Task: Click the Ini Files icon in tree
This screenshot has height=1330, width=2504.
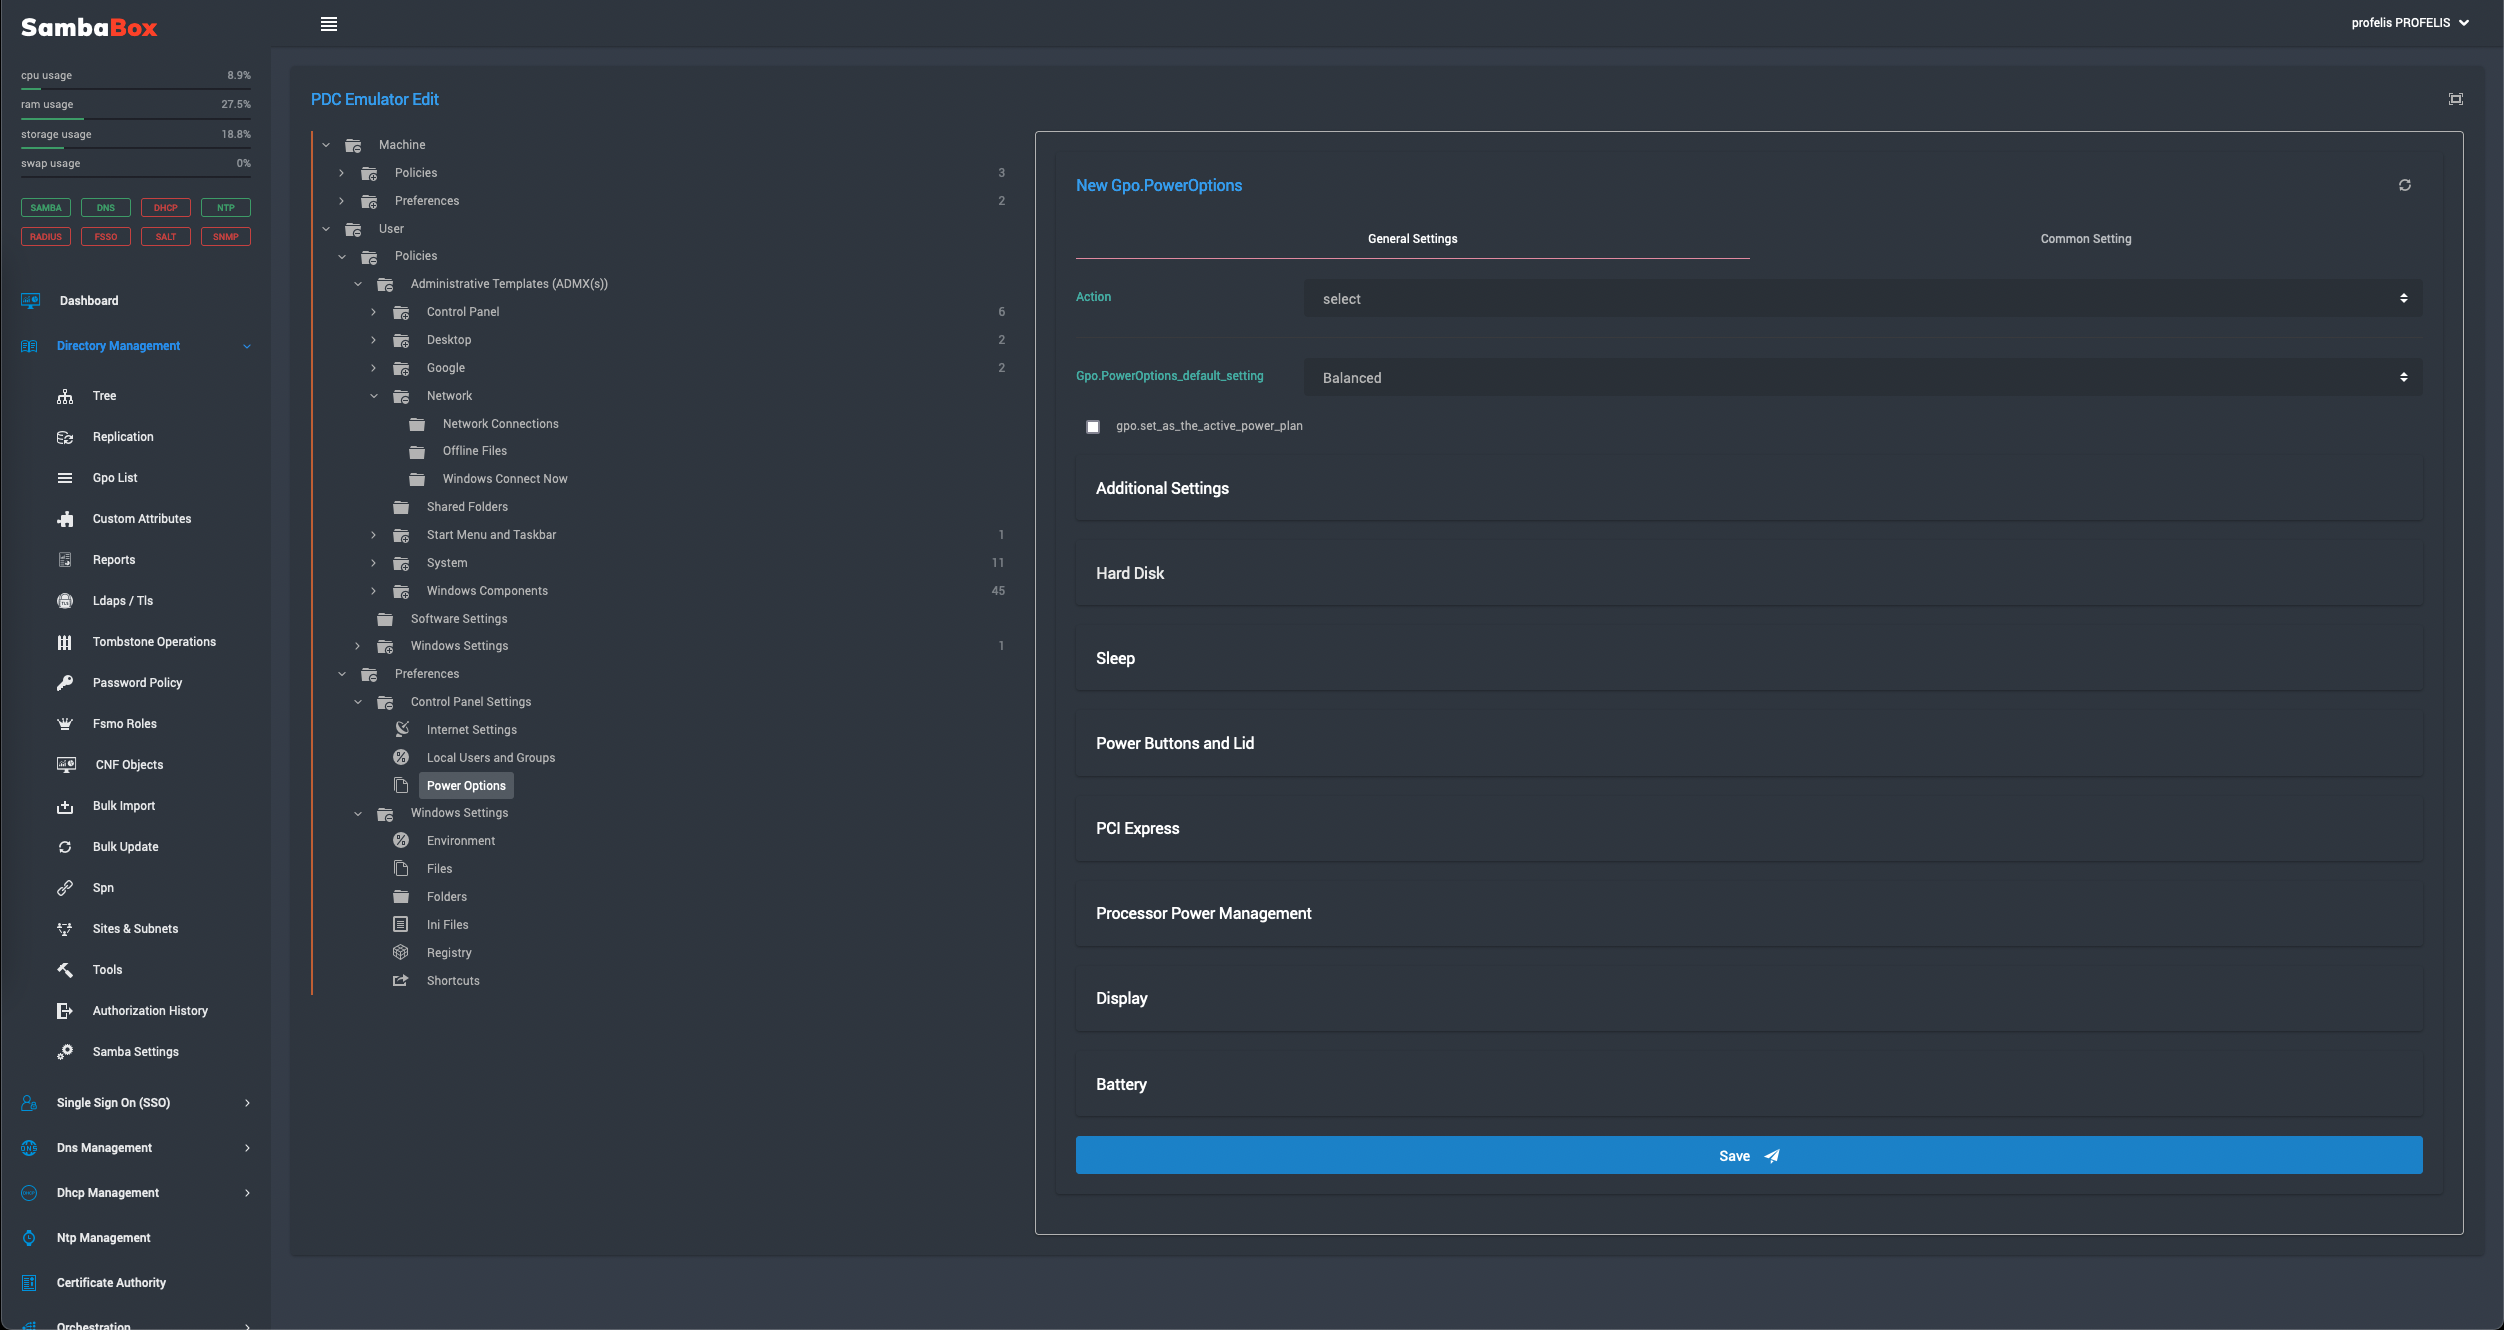Action: point(401,924)
